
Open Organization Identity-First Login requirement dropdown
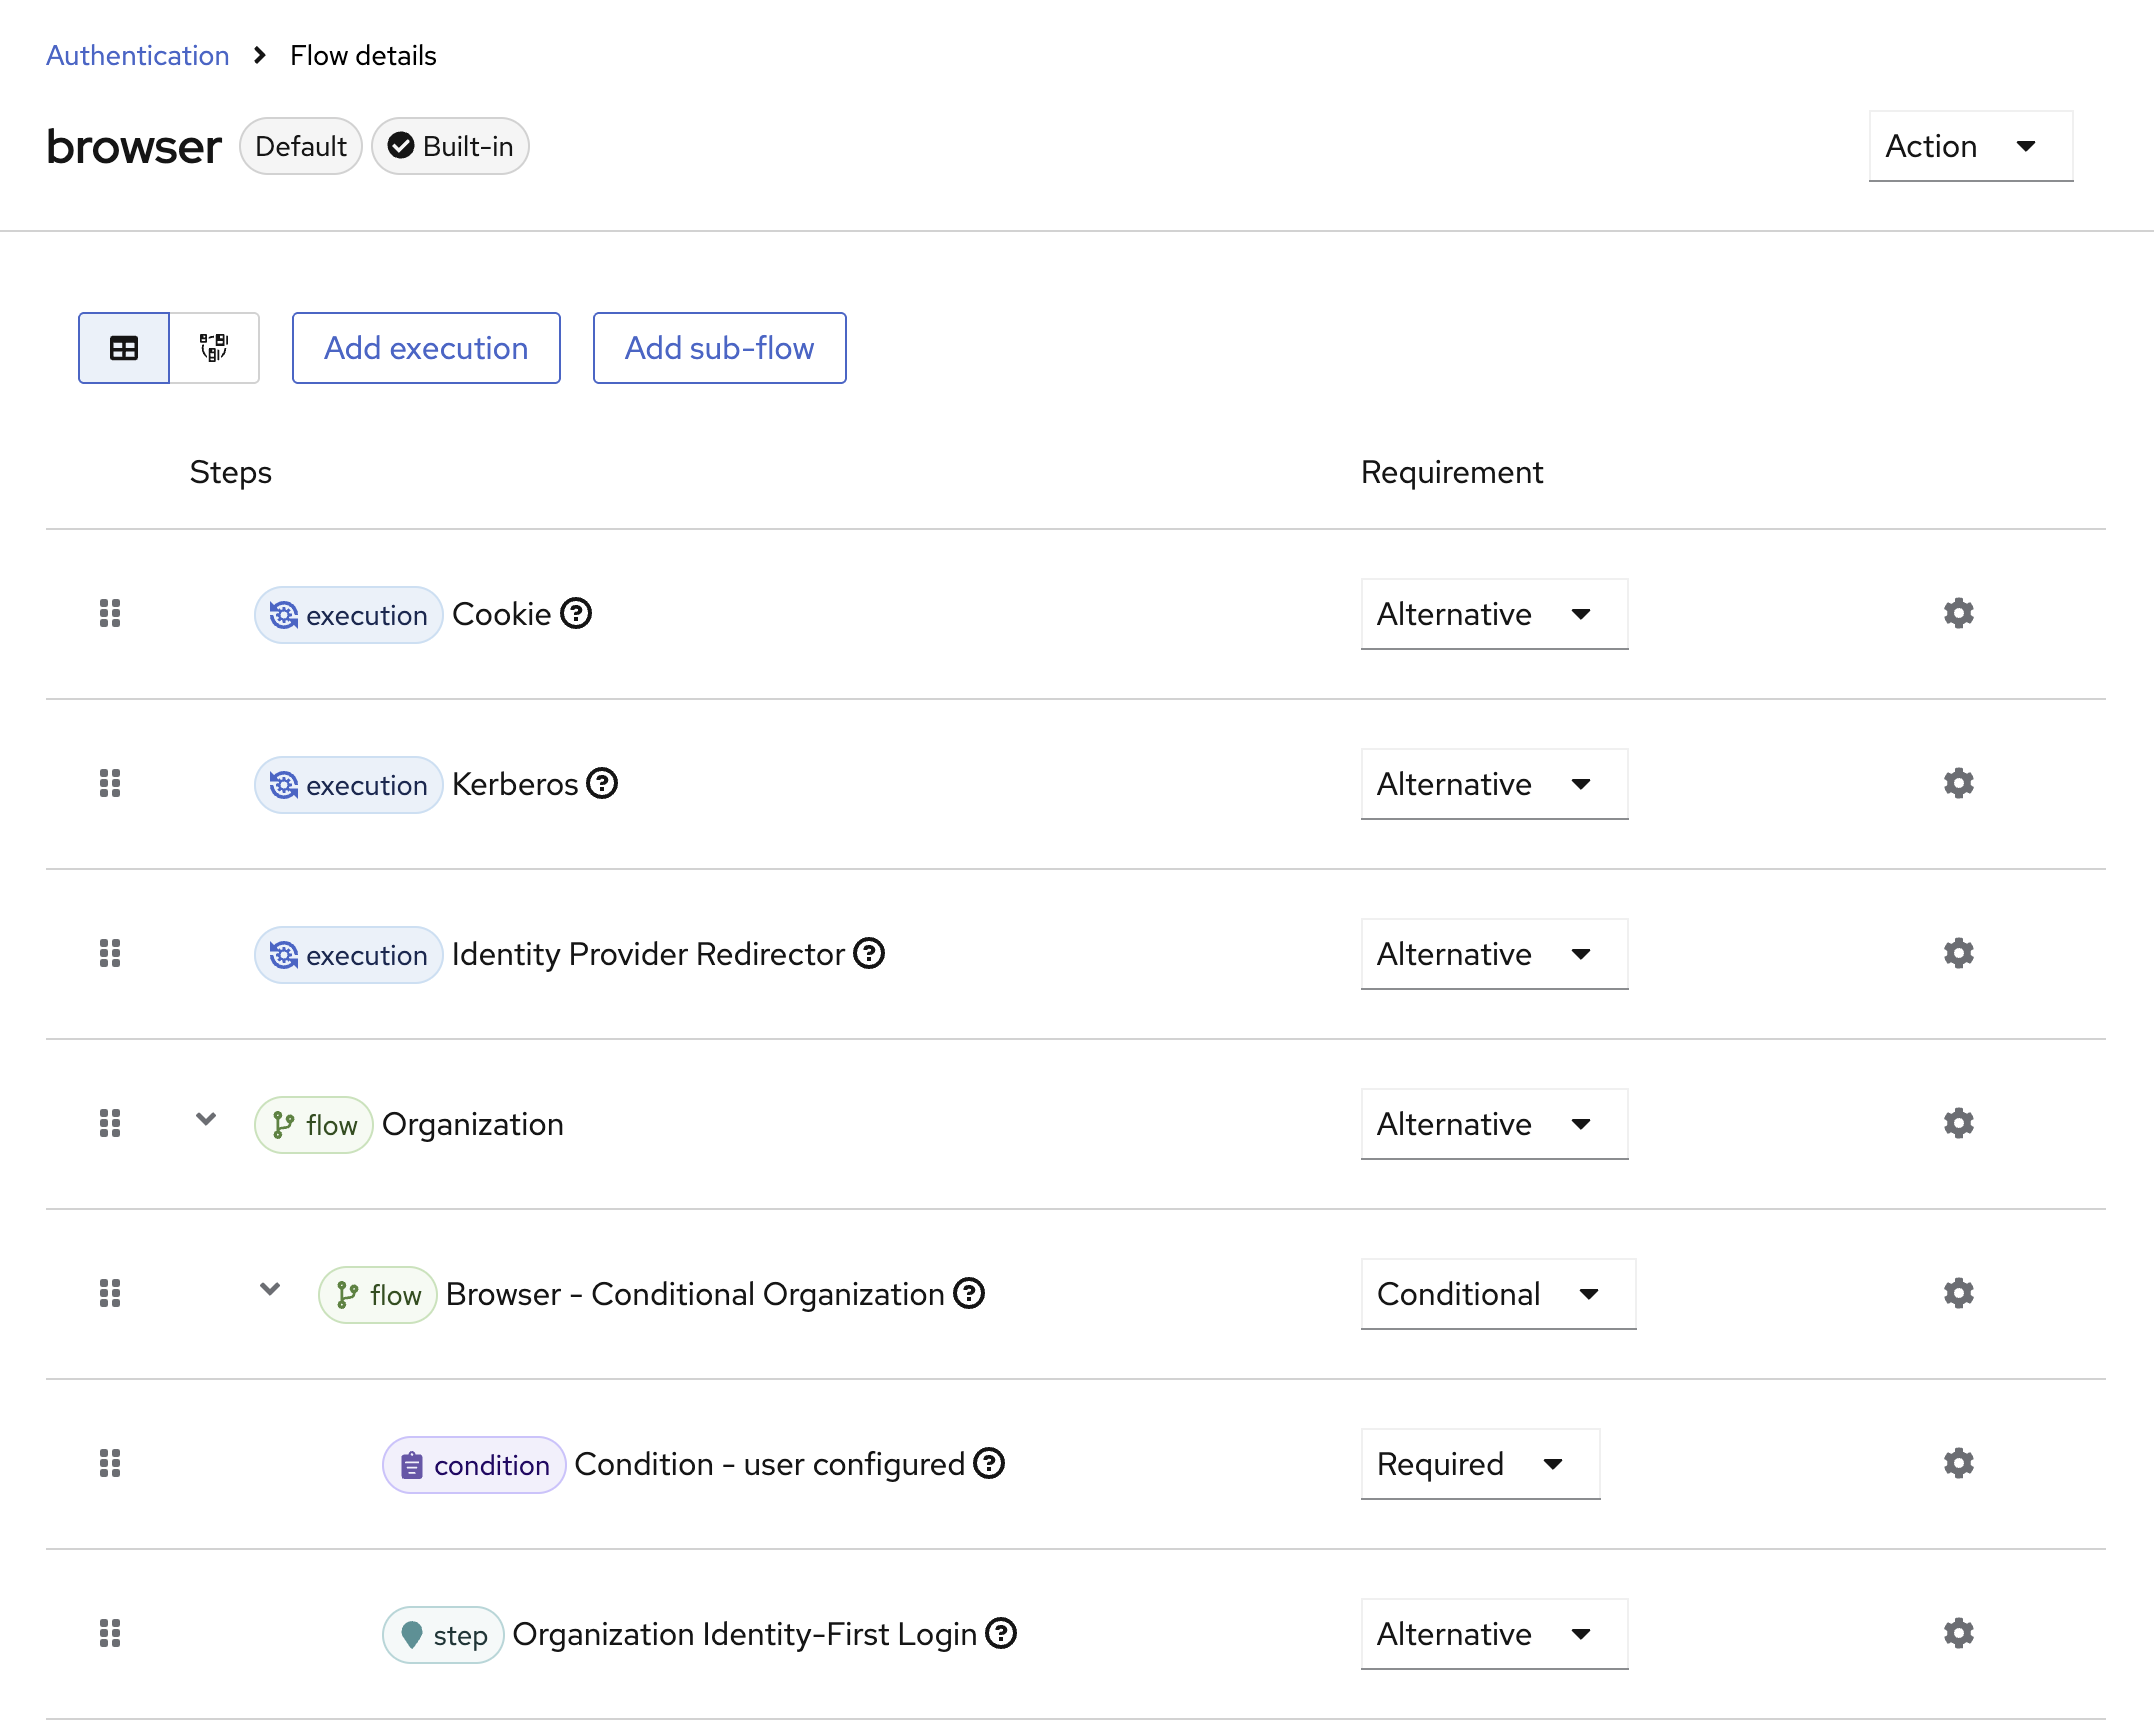pos(1494,1634)
